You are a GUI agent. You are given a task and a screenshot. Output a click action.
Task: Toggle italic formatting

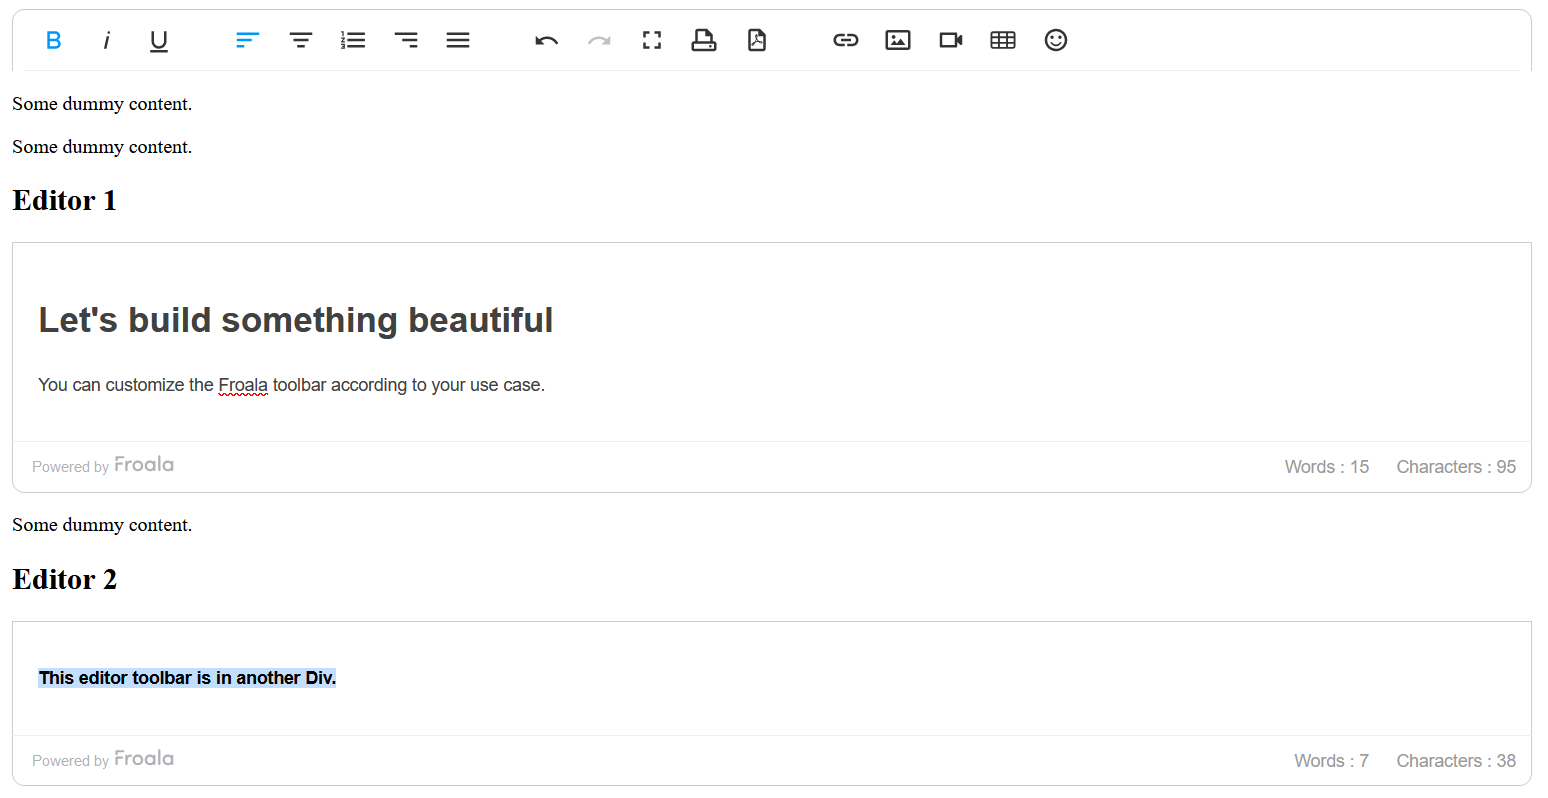tap(106, 40)
